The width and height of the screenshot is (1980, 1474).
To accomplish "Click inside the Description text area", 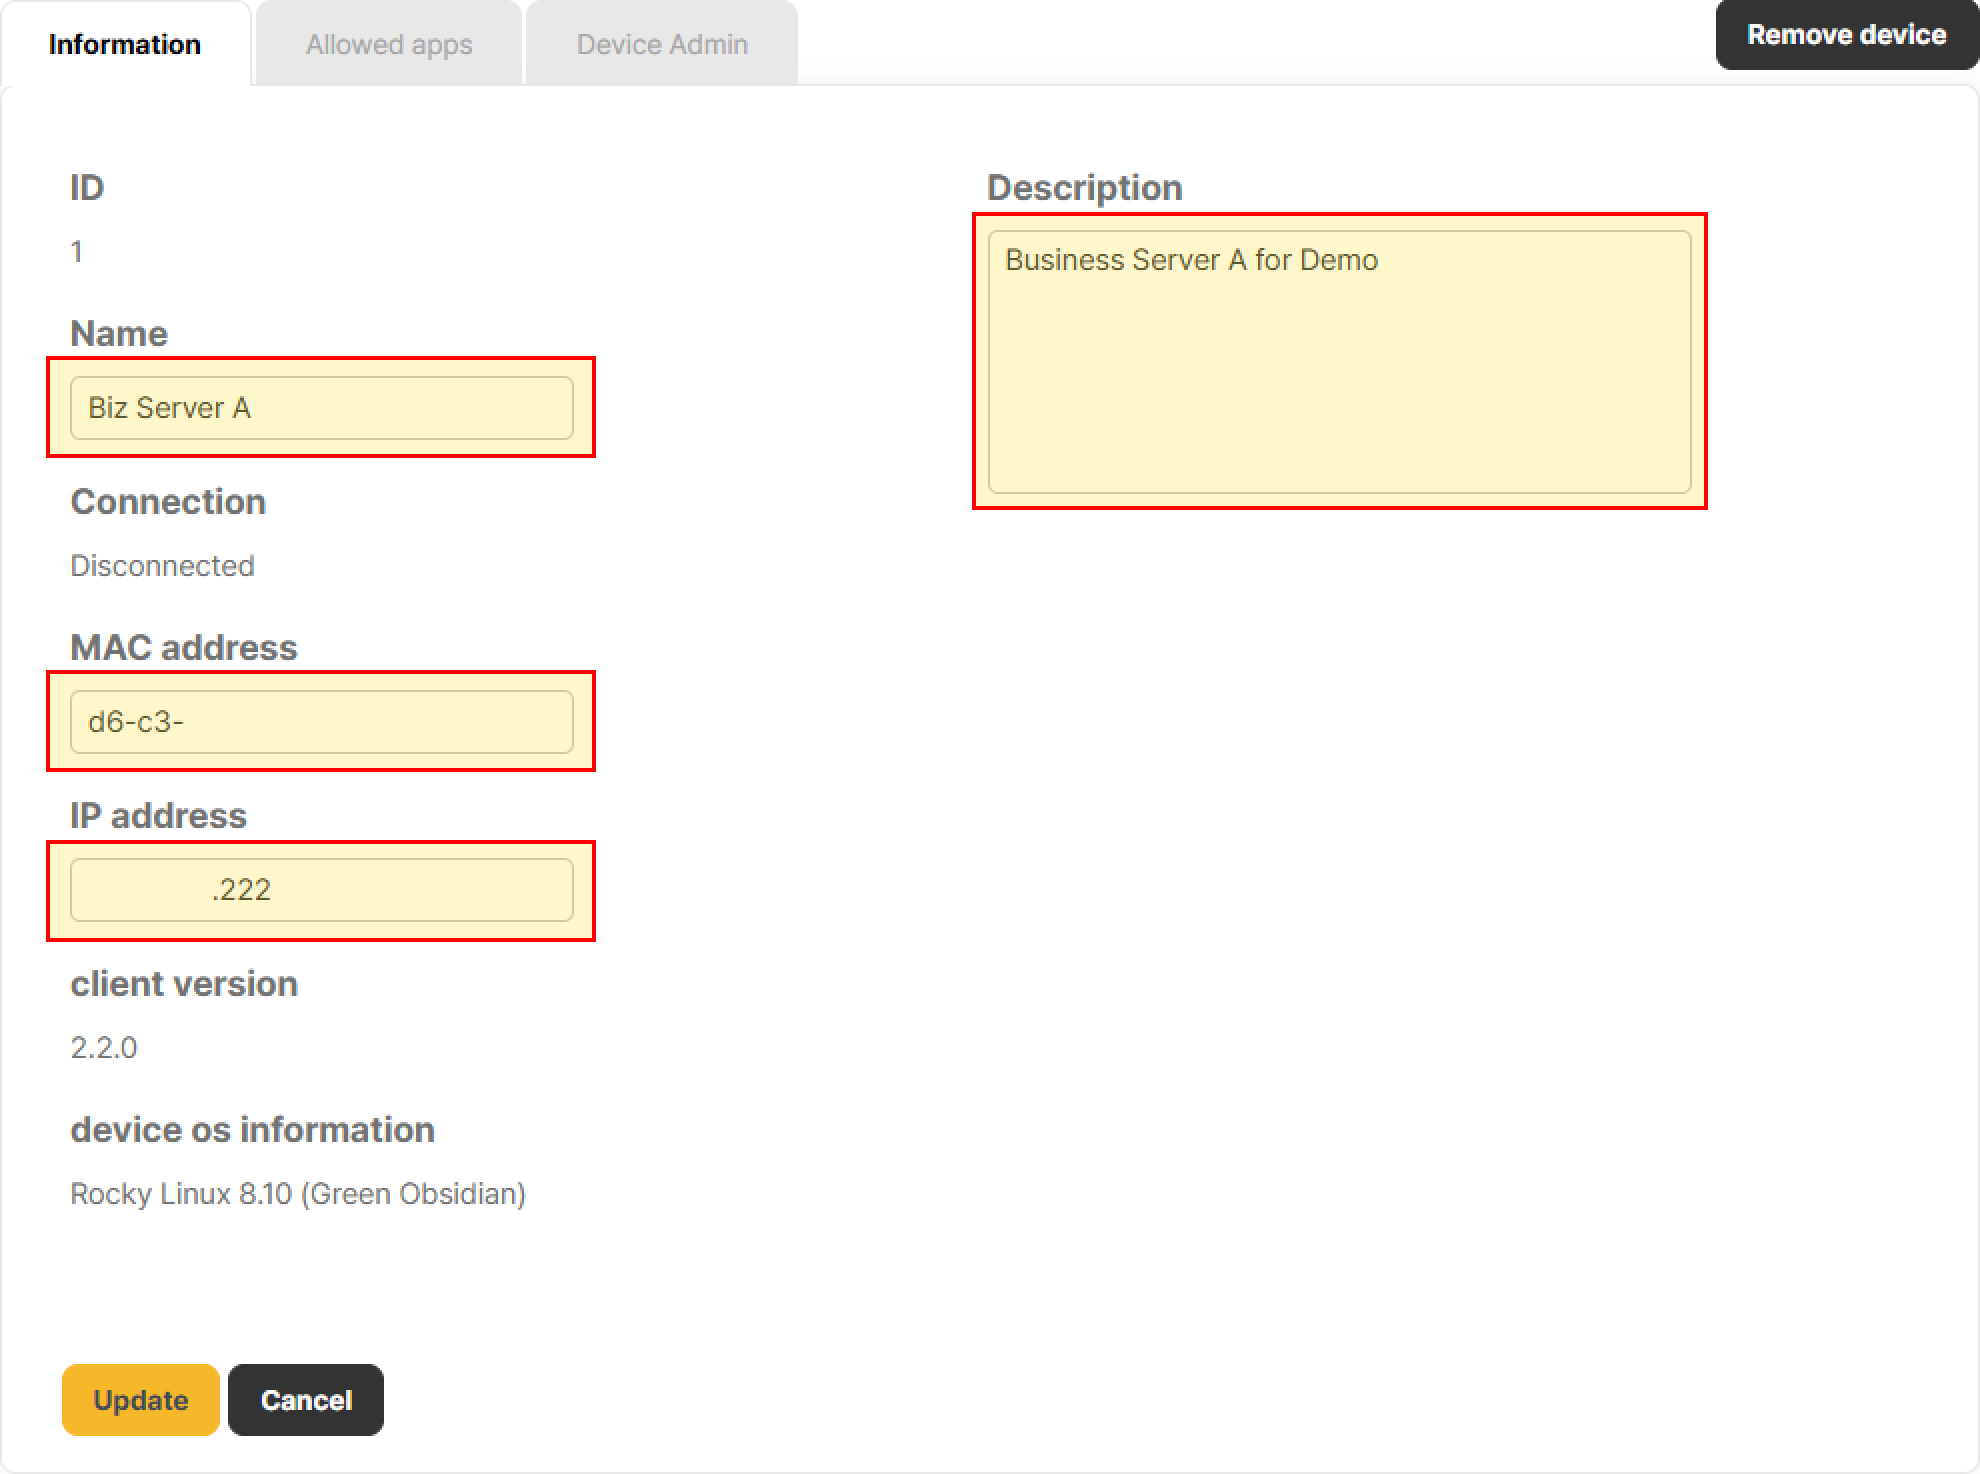I will tap(1339, 362).
